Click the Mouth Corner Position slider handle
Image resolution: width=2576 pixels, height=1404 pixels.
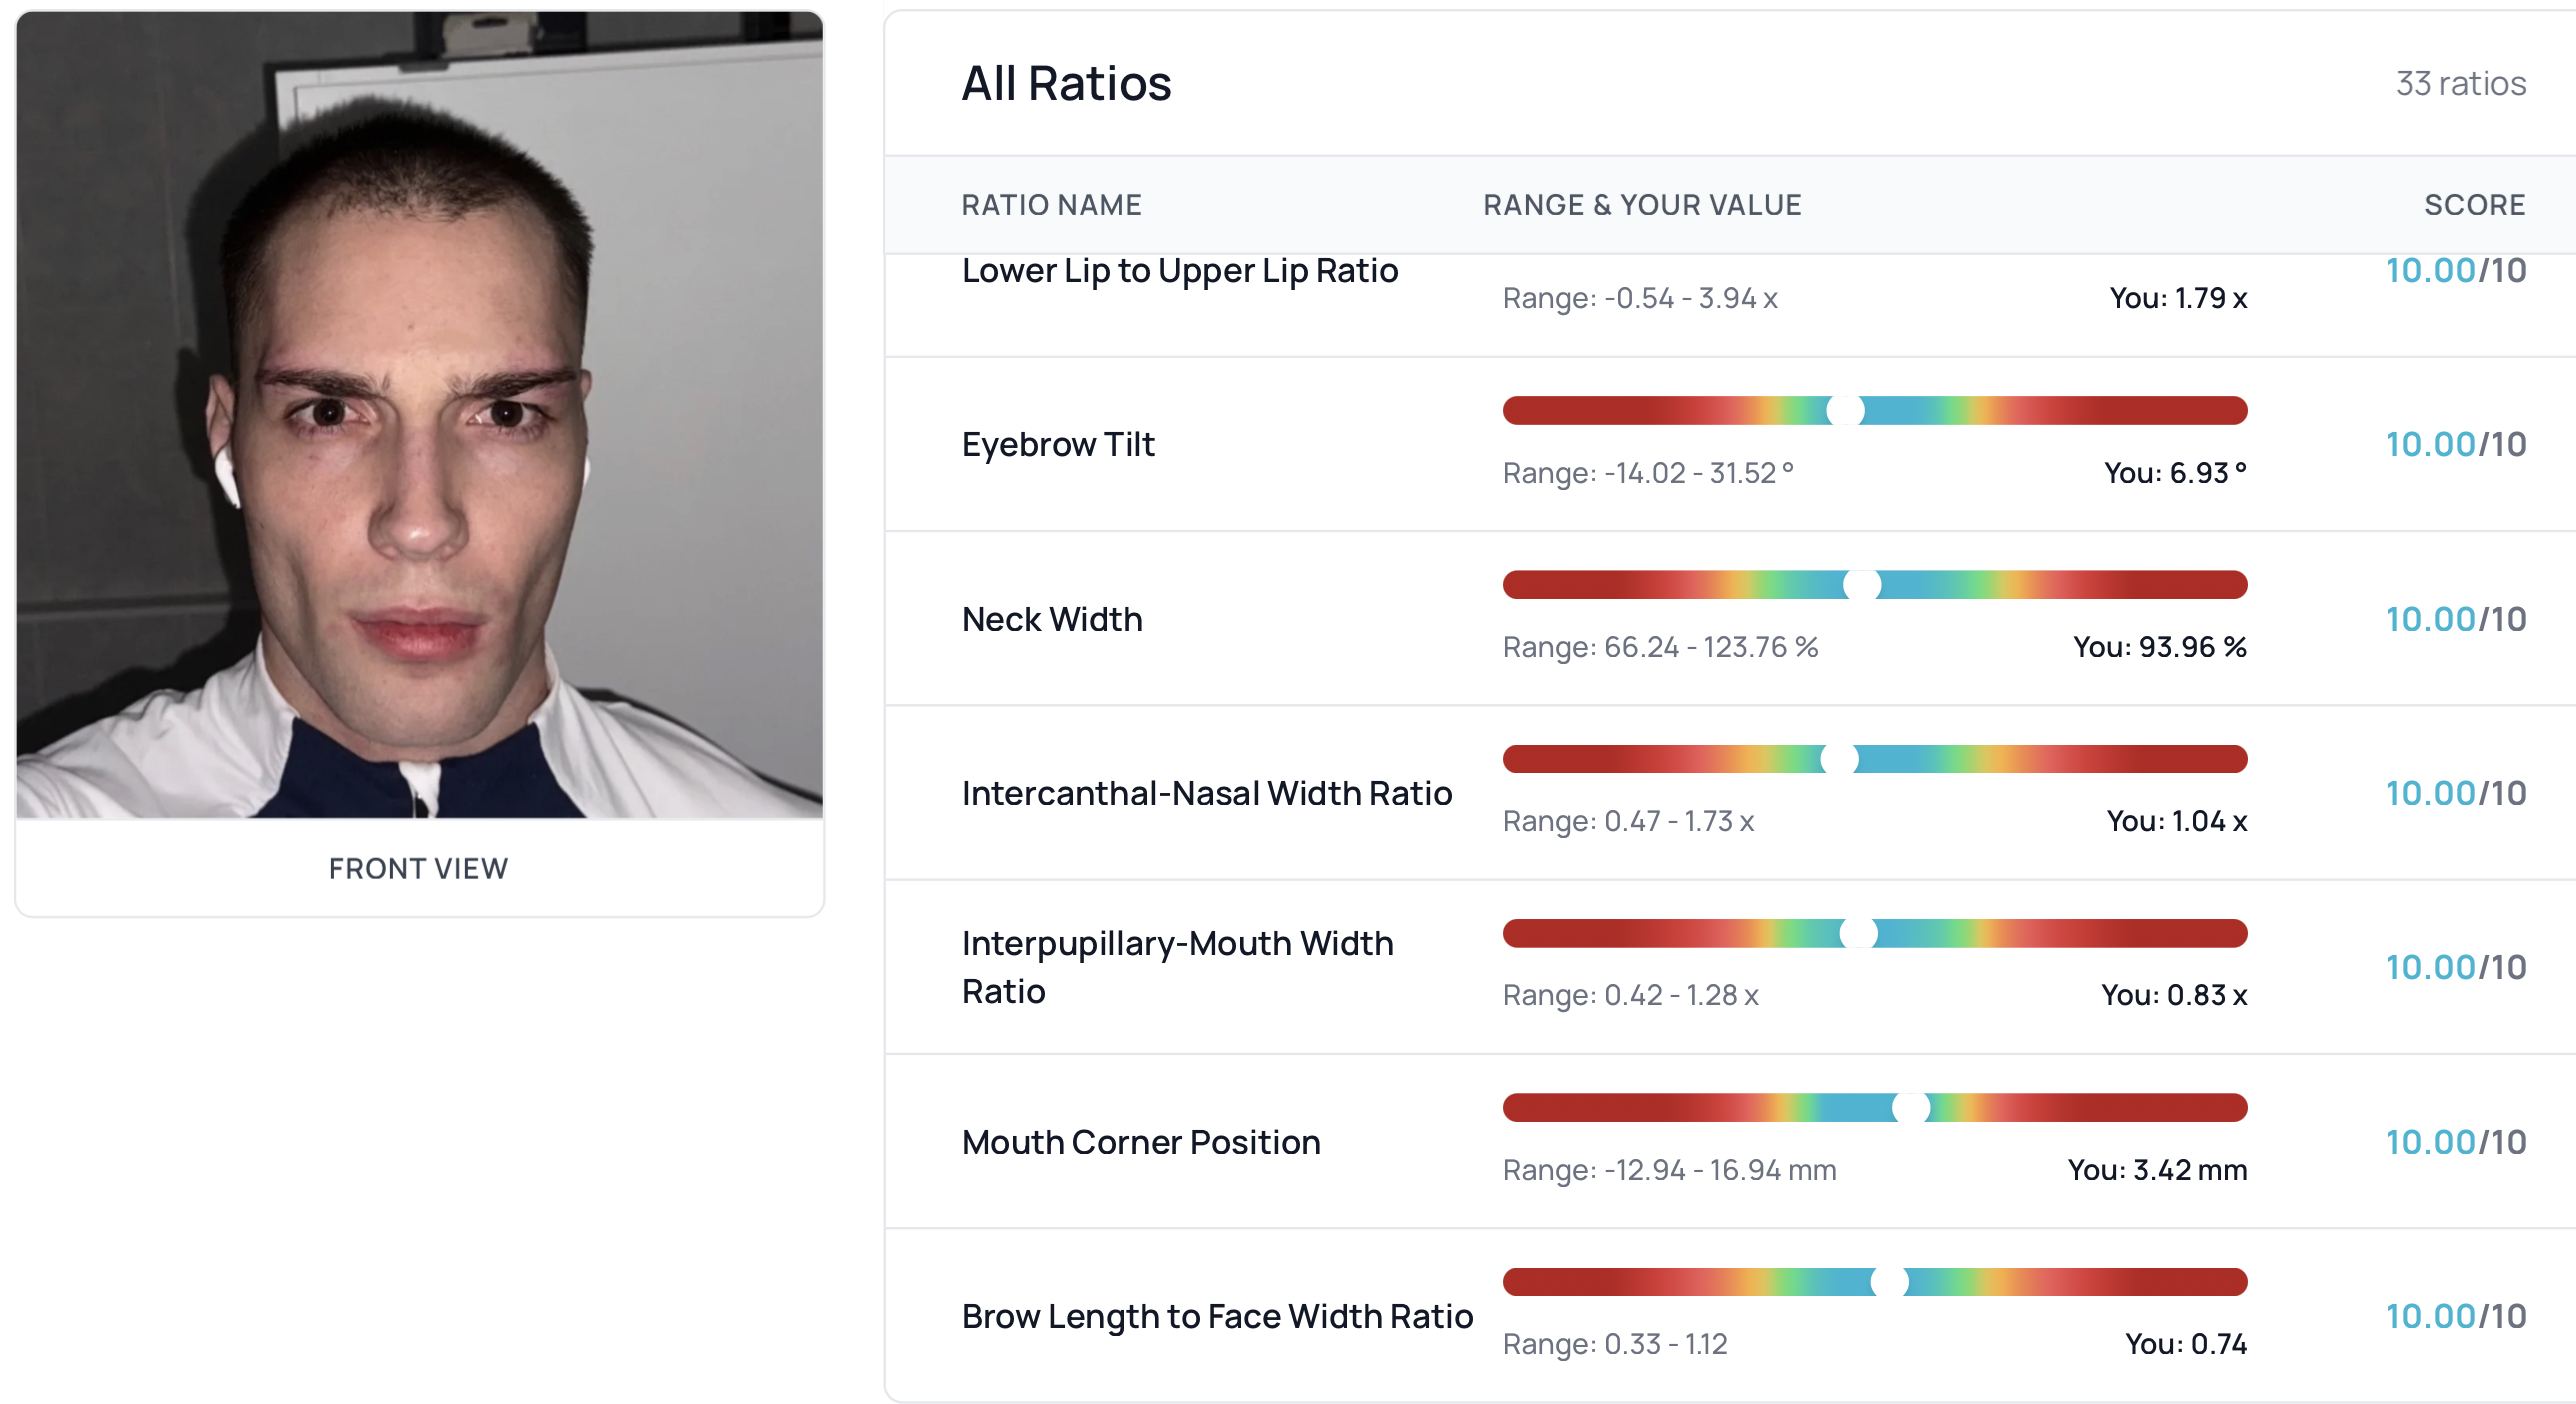1911,1108
